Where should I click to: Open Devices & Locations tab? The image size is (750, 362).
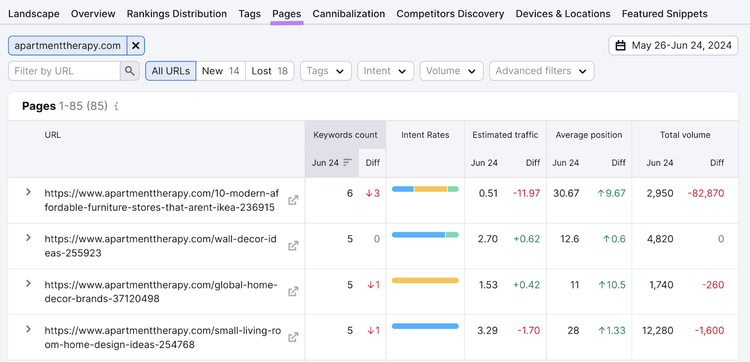click(563, 14)
